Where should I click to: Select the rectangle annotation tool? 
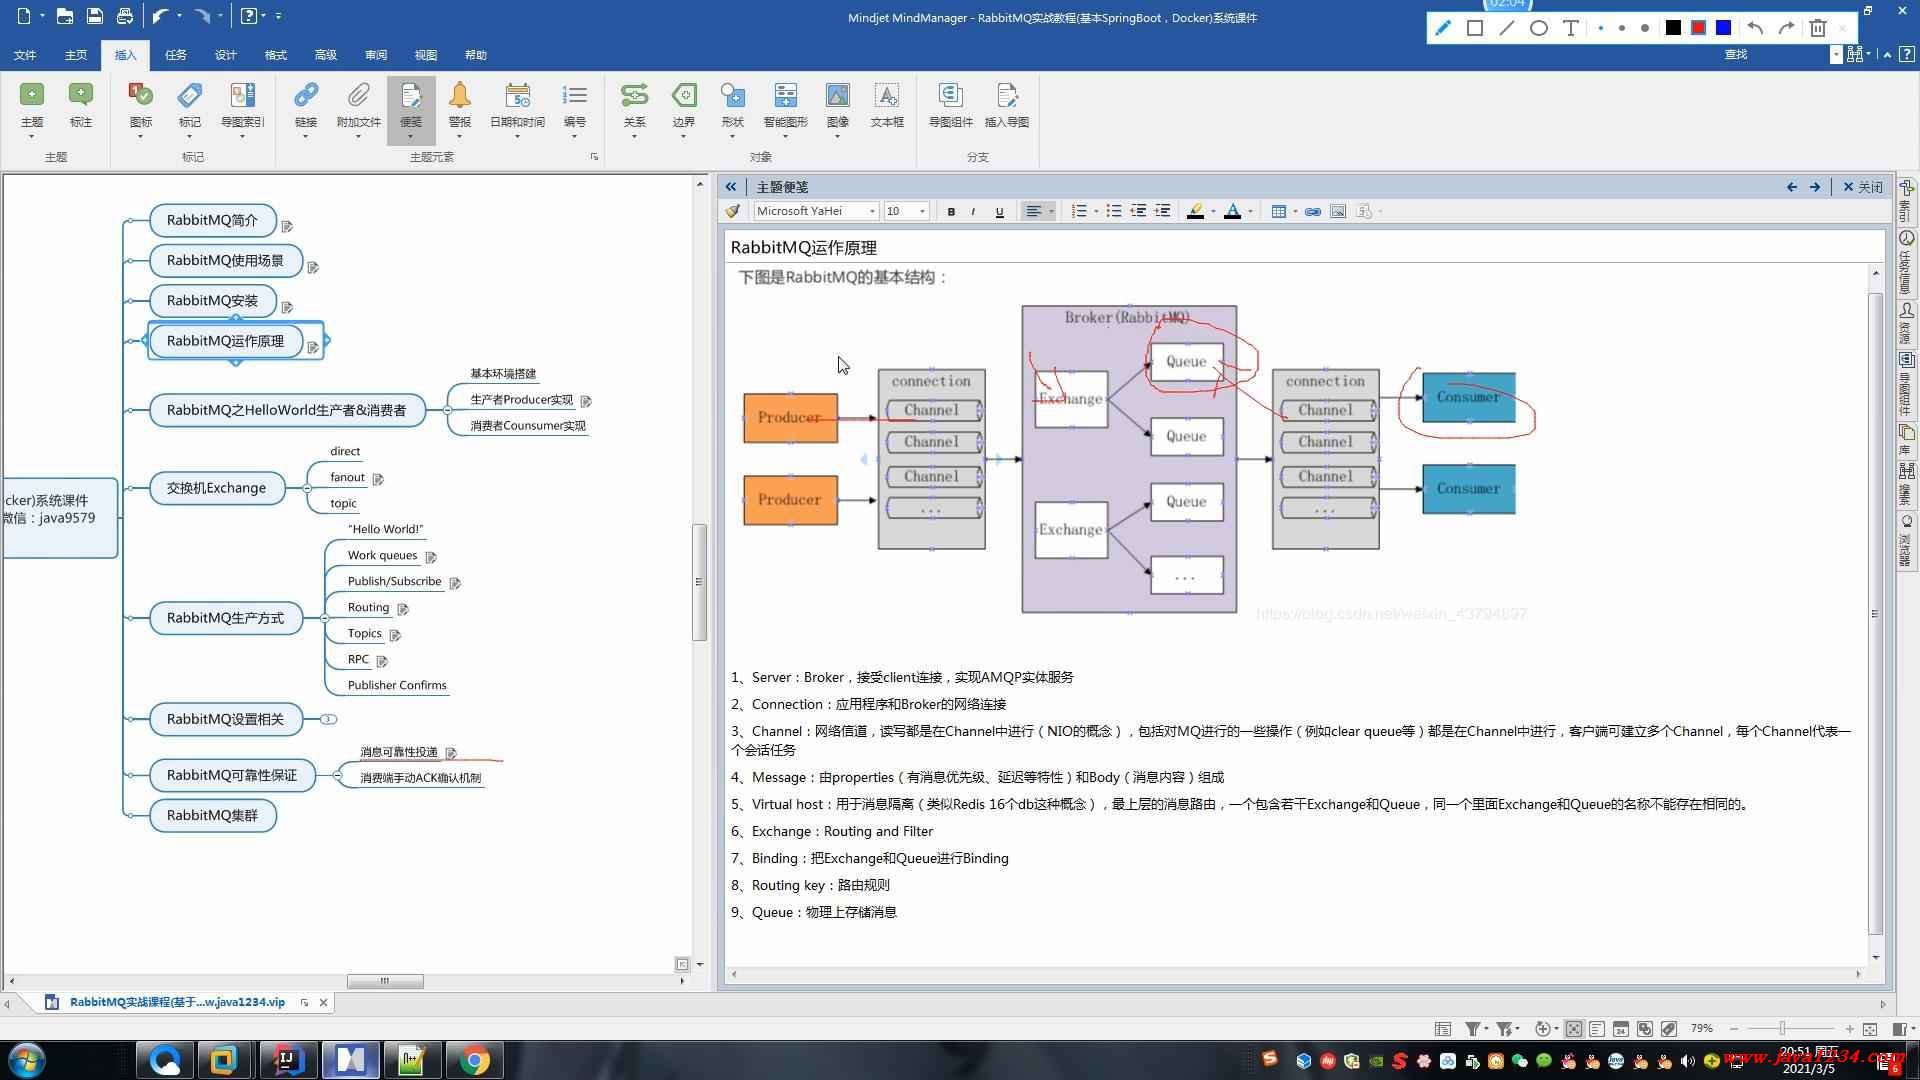point(1475,28)
